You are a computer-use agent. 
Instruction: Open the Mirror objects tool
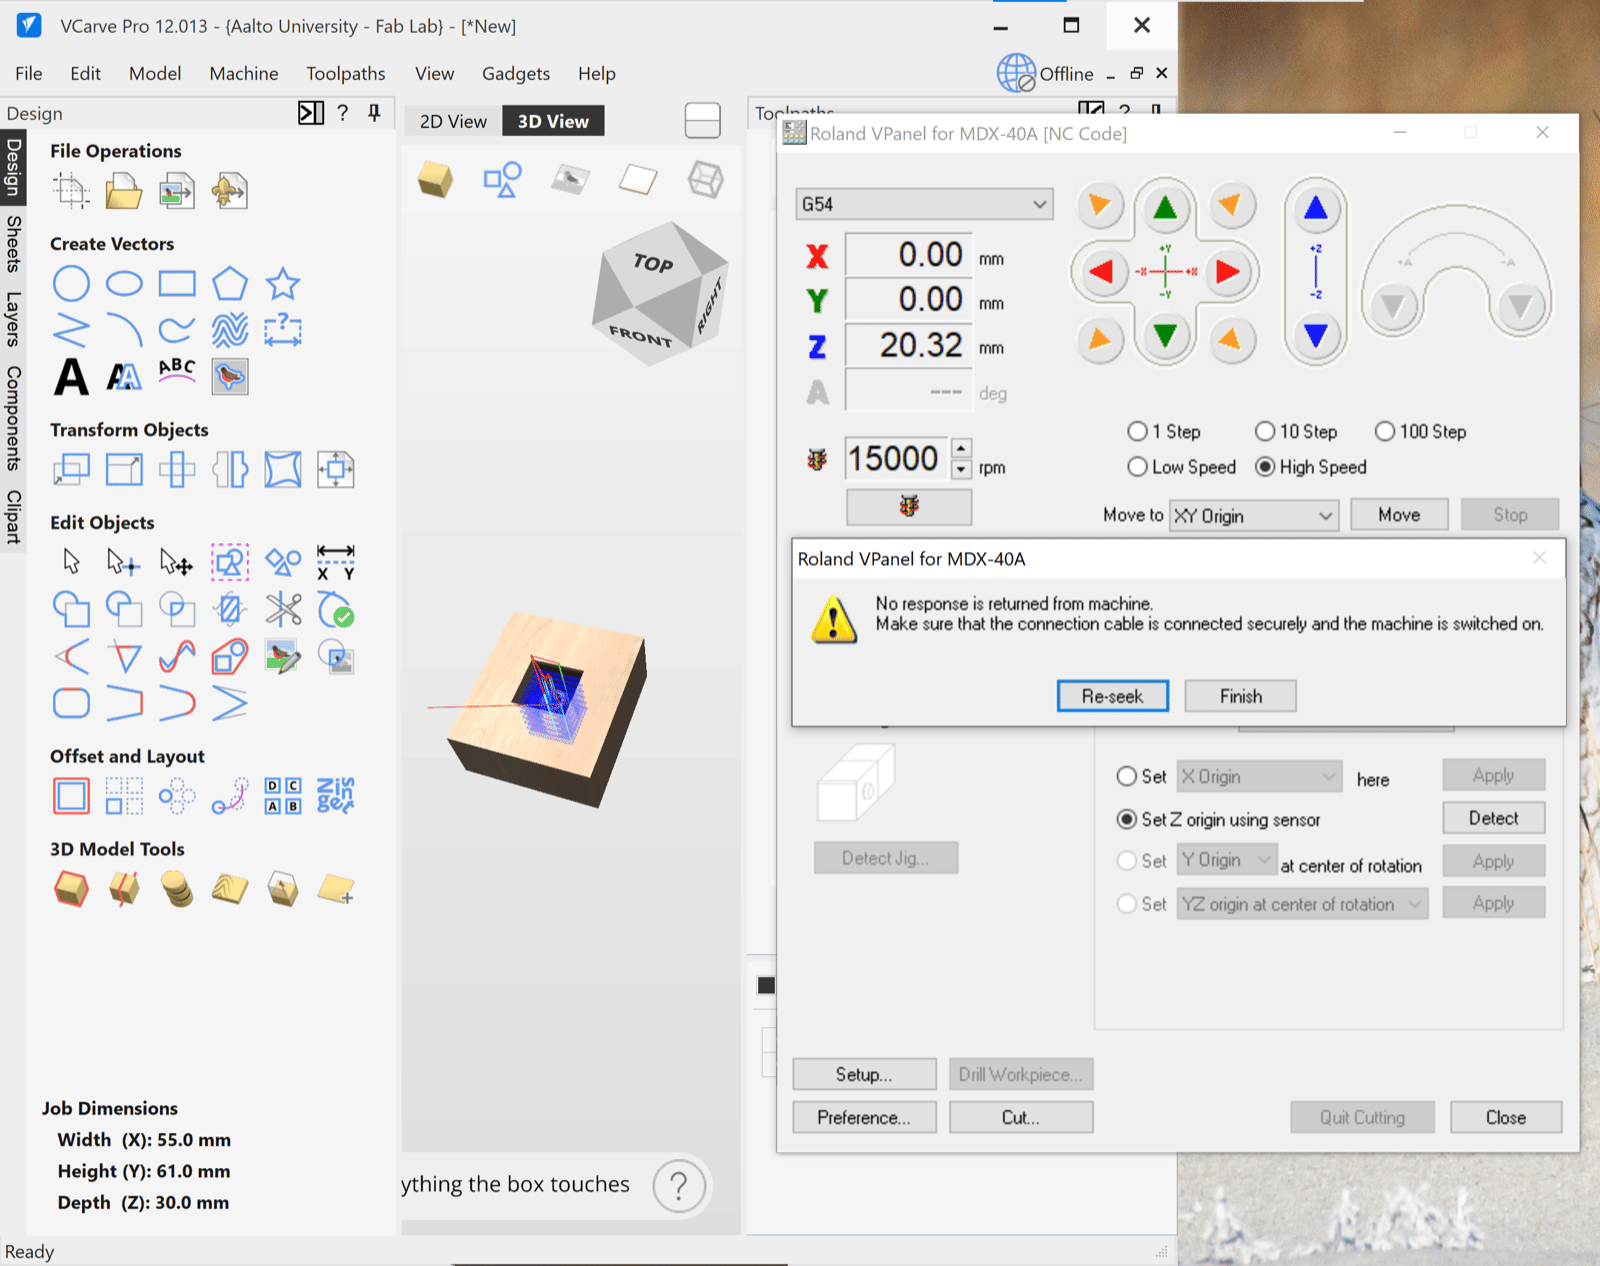tap(230, 469)
